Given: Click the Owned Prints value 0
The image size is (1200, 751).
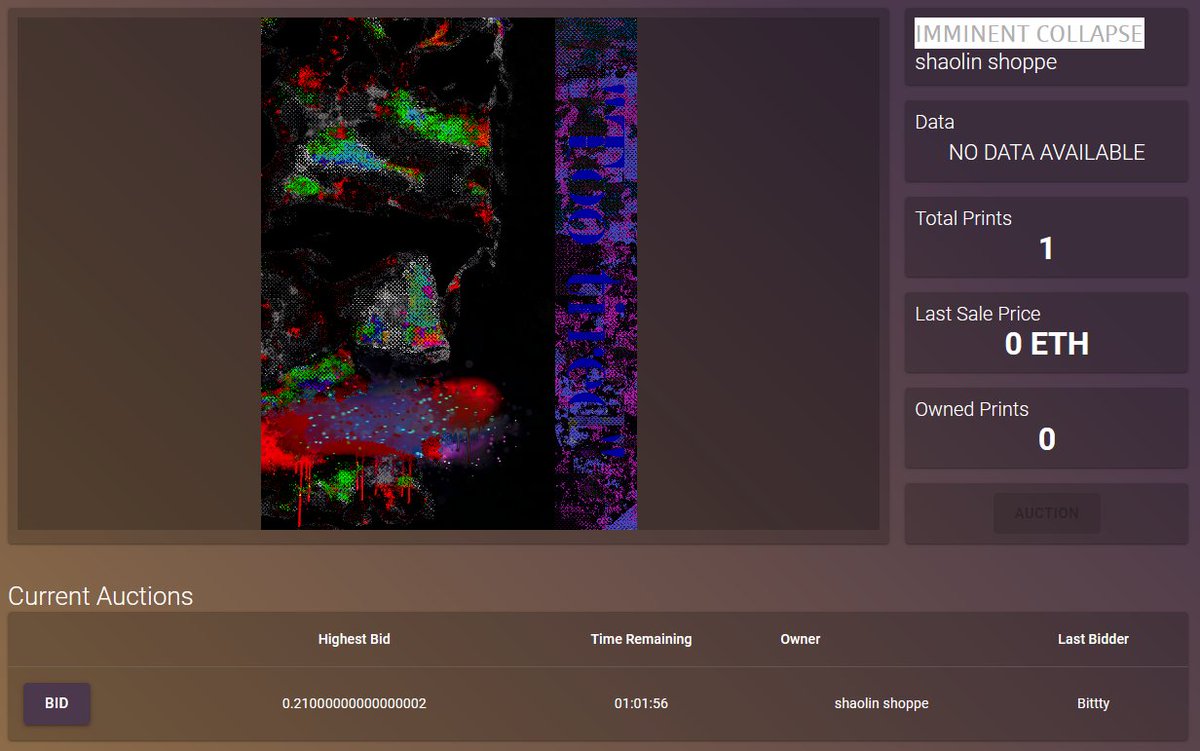Looking at the screenshot, I should click(x=1047, y=439).
